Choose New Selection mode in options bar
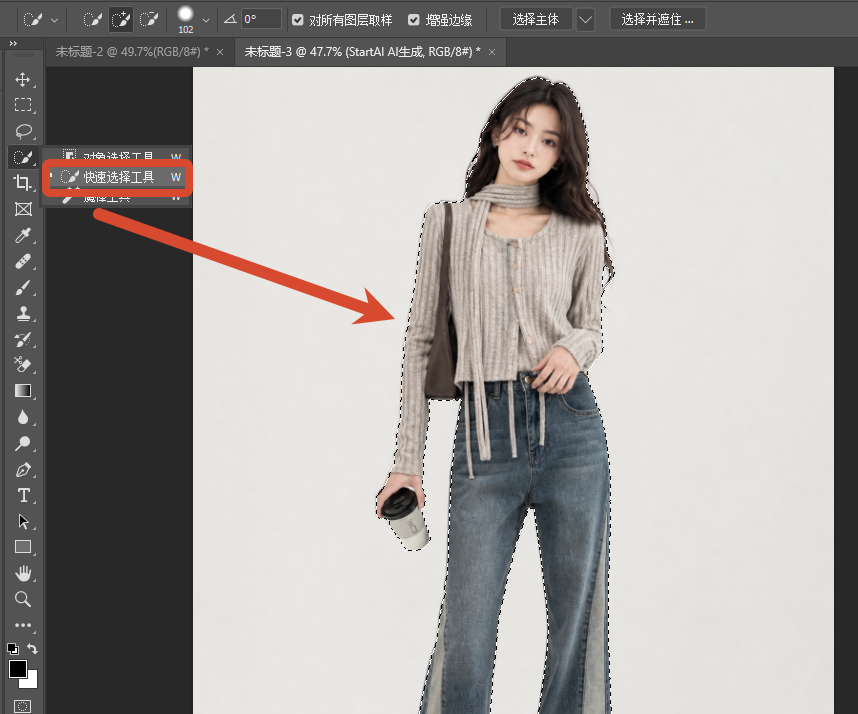This screenshot has height=714, width=858. point(92,20)
